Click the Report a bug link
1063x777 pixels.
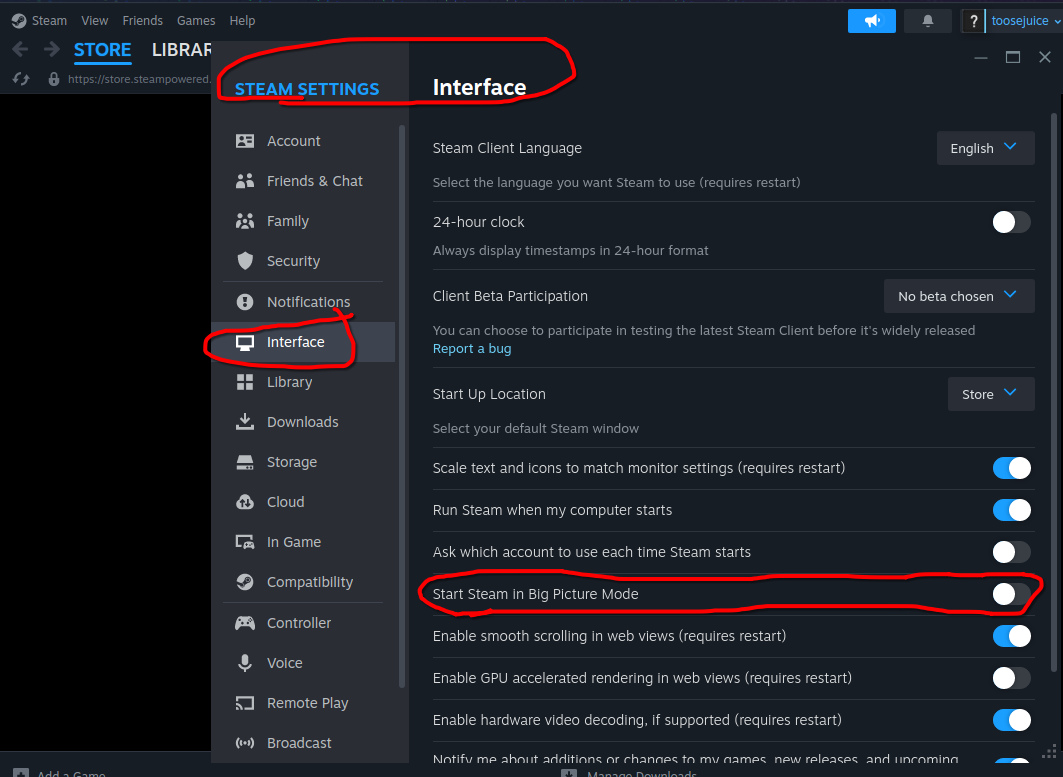click(472, 348)
